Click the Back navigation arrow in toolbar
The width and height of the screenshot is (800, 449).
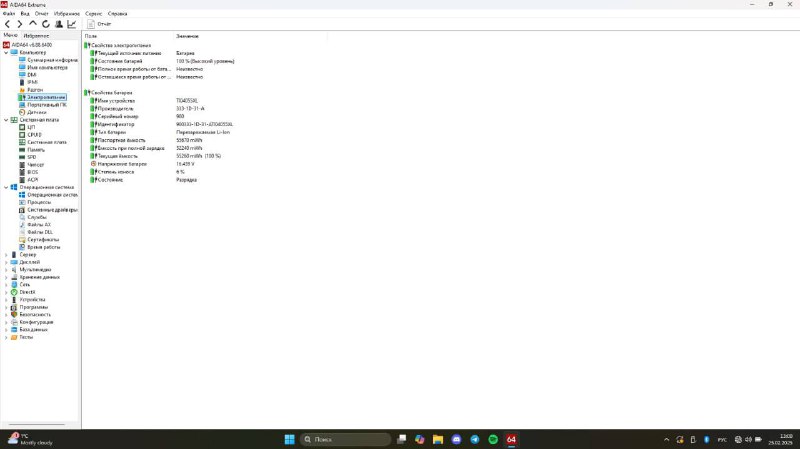click(8, 23)
